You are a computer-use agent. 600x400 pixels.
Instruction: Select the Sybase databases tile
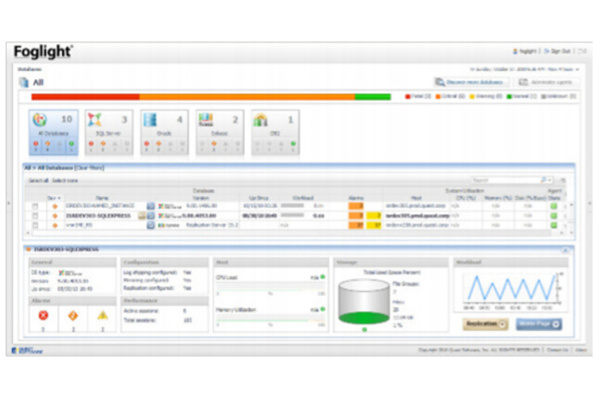220,132
